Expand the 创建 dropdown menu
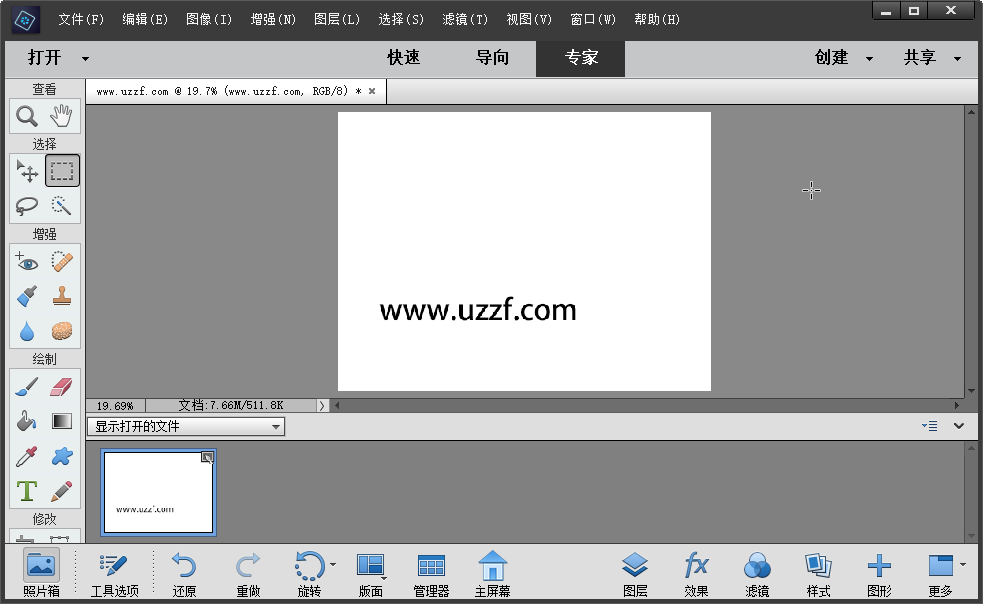 843,58
